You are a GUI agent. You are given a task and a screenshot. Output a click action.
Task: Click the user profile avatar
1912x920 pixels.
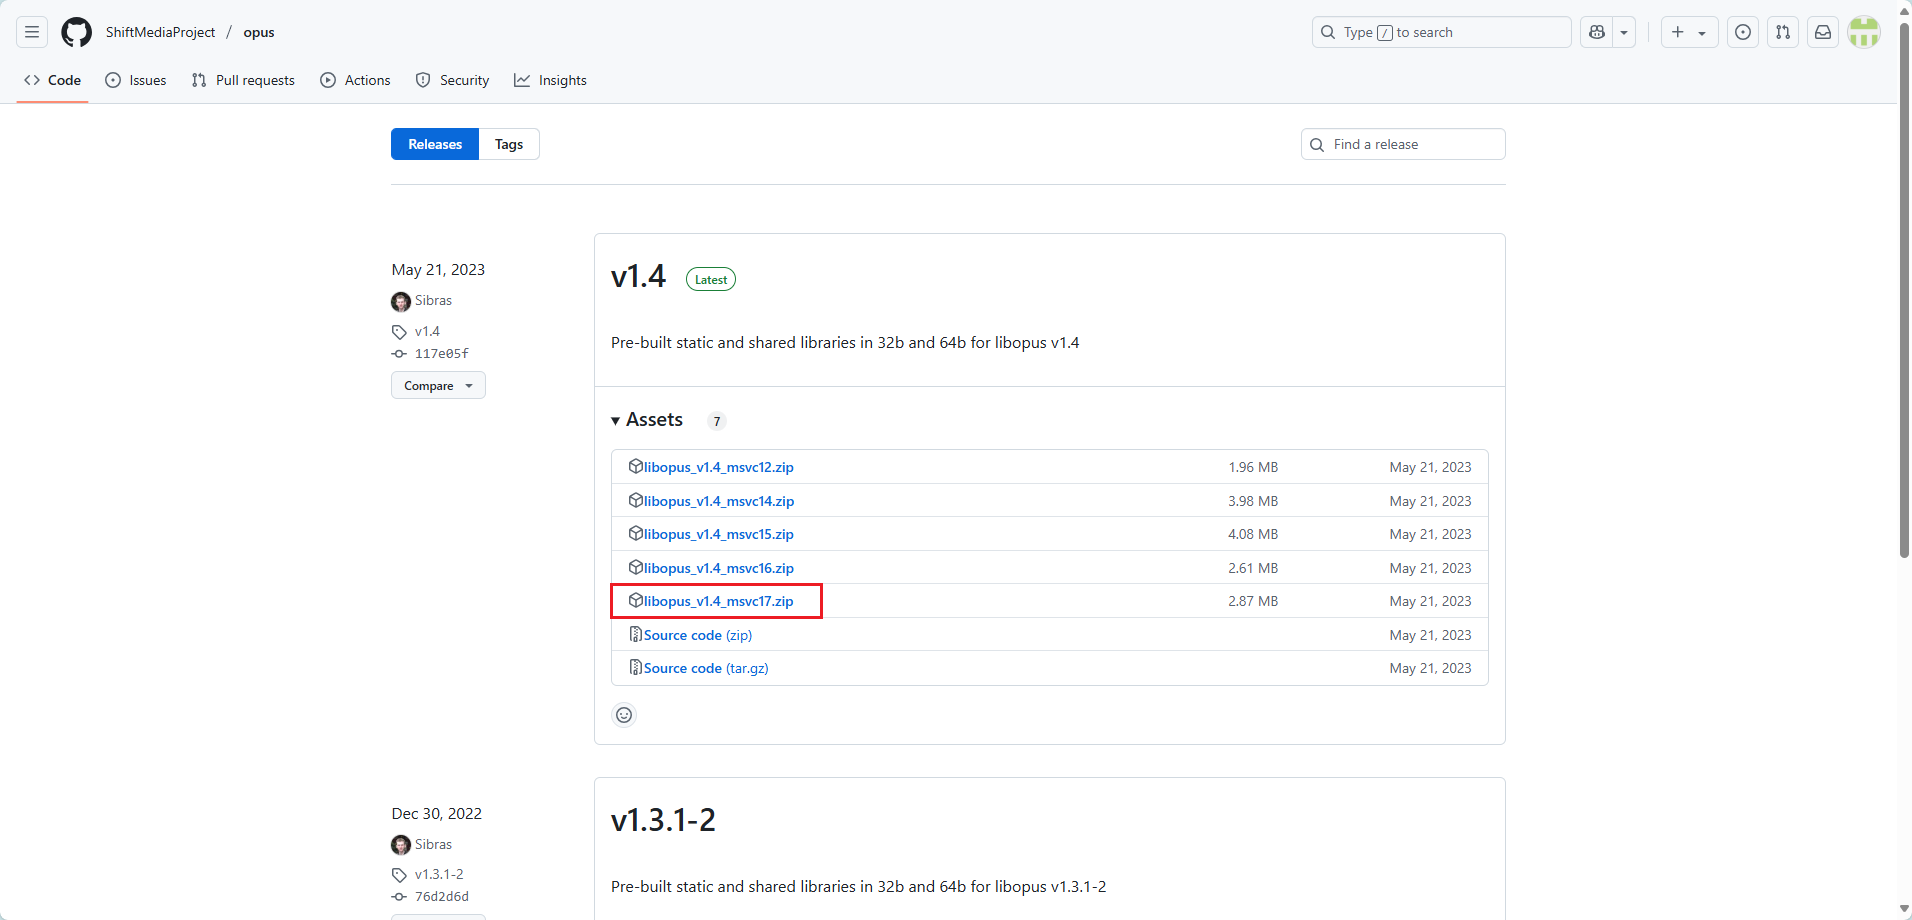tap(1864, 32)
